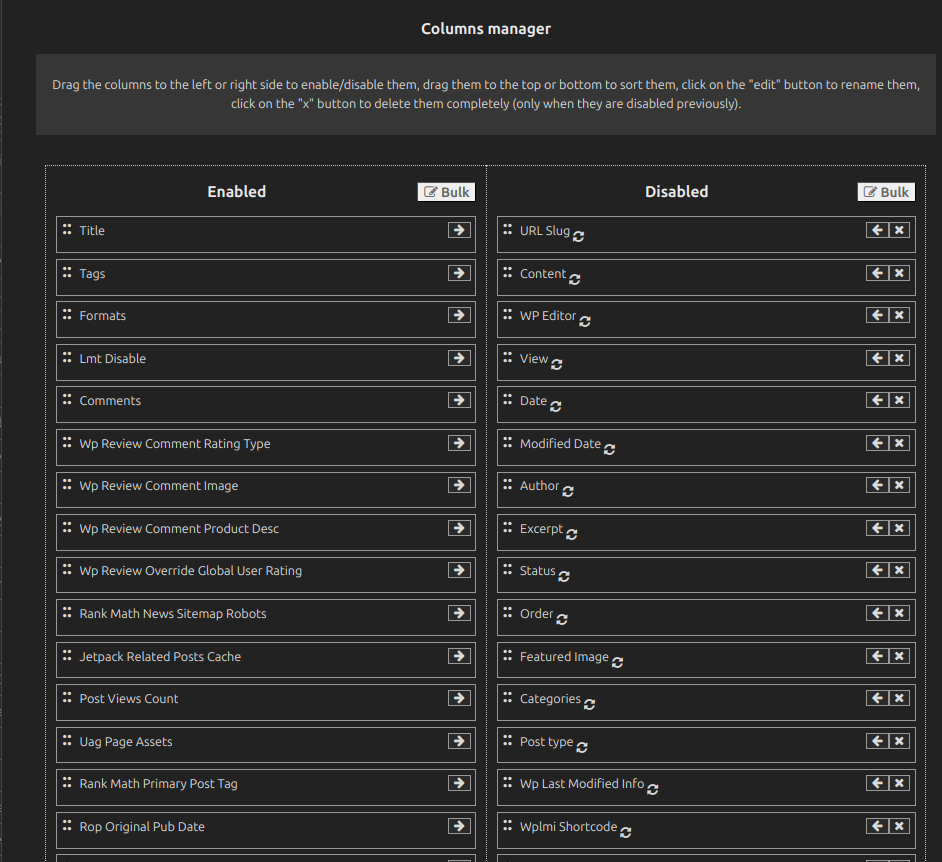
Task: Delete the Status column with x button
Action: coord(899,570)
